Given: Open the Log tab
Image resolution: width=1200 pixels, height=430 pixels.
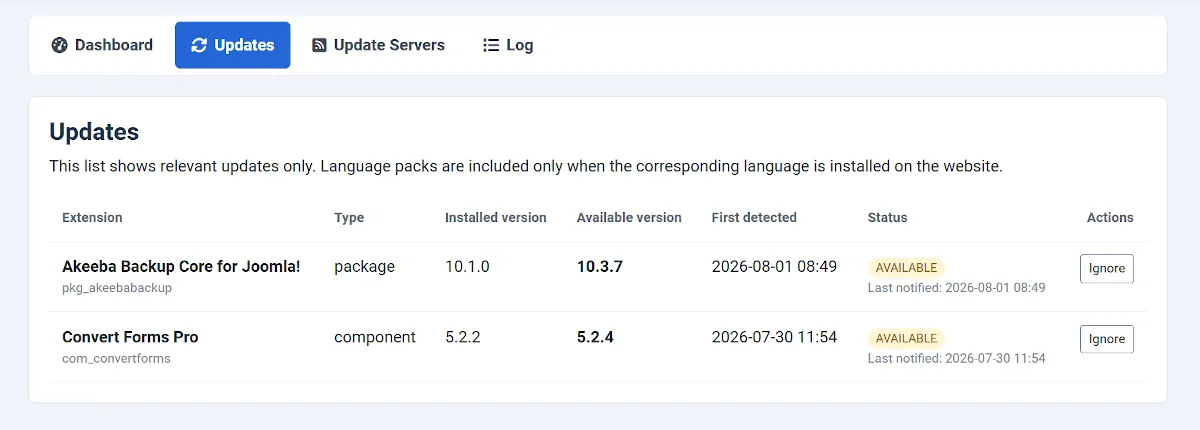Looking at the screenshot, I should (x=508, y=45).
